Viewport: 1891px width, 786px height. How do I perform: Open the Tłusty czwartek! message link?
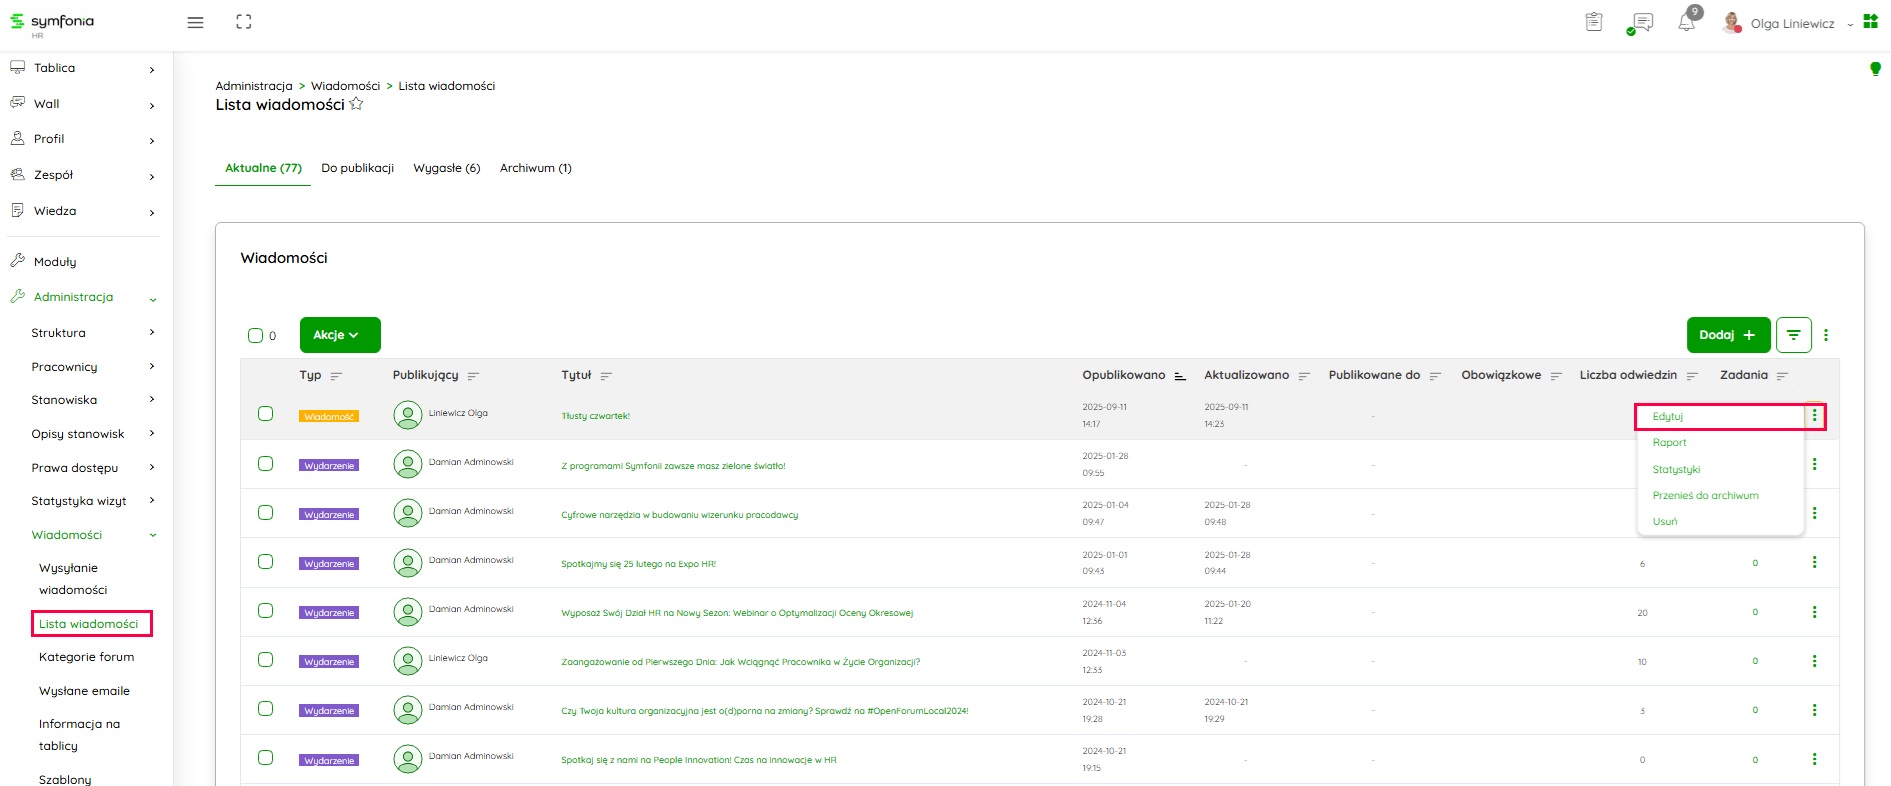pyautogui.click(x=595, y=416)
